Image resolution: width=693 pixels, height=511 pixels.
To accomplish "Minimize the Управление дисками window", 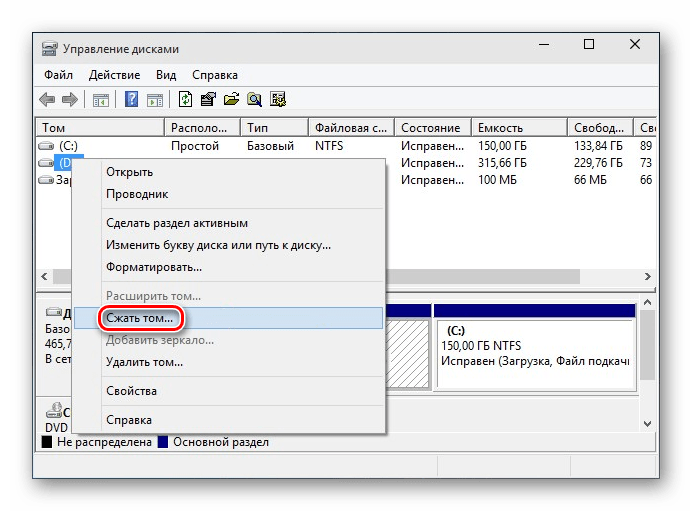I will pyautogui.click(x=544, y=44).
